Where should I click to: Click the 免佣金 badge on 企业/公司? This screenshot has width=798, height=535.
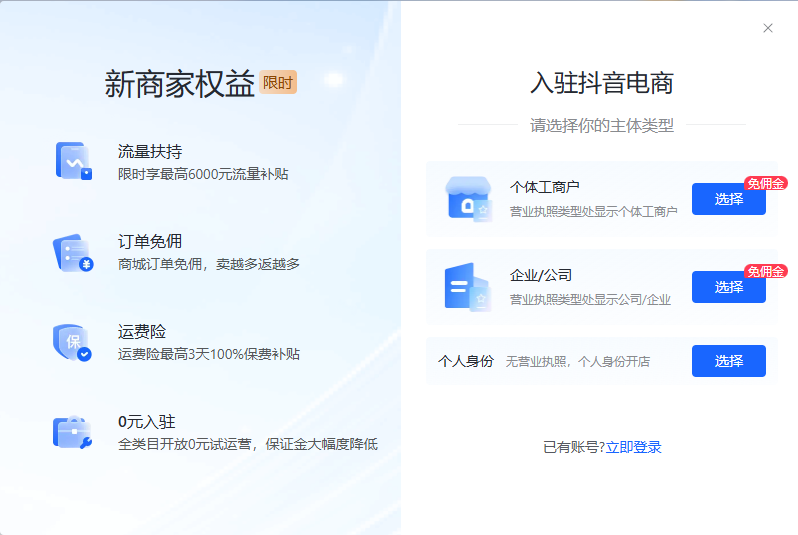[765, 271]
